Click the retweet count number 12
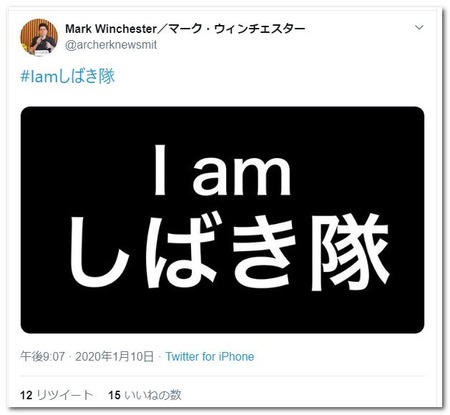 (x=26, y=395)
